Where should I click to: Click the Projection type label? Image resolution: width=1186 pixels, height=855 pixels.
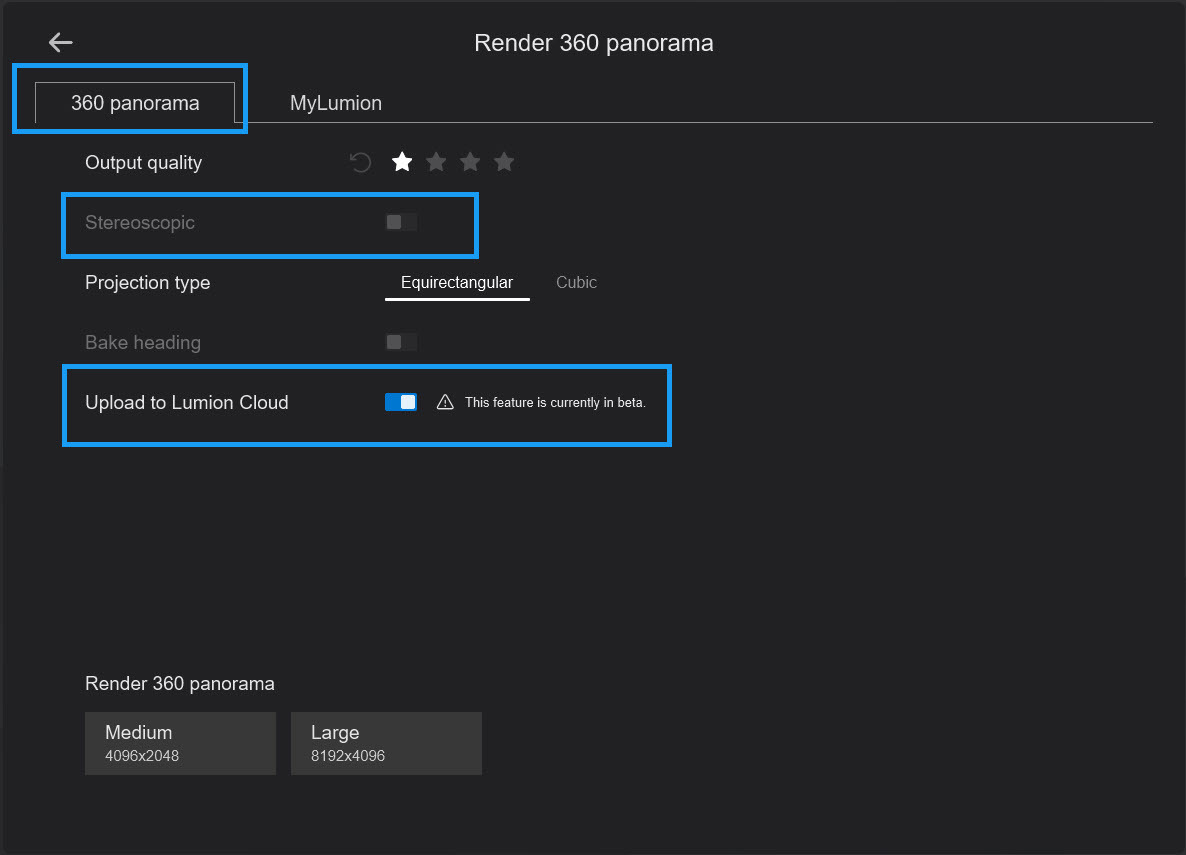click(147, 283)
